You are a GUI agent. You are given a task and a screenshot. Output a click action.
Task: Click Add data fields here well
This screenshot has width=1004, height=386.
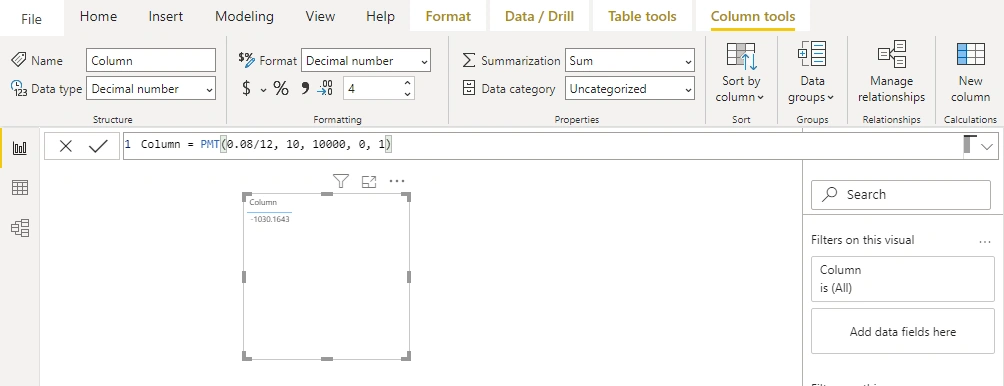point(902,332)
